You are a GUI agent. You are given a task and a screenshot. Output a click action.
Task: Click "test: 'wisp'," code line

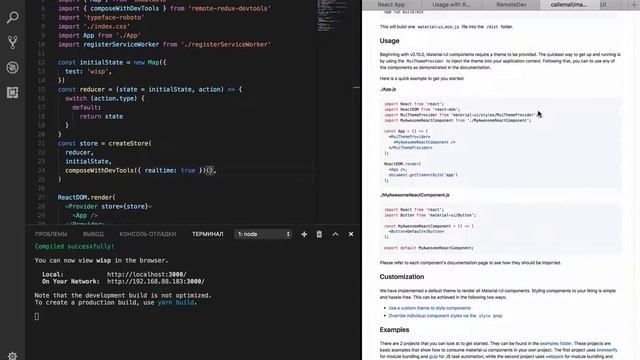(x=88, y=71)
